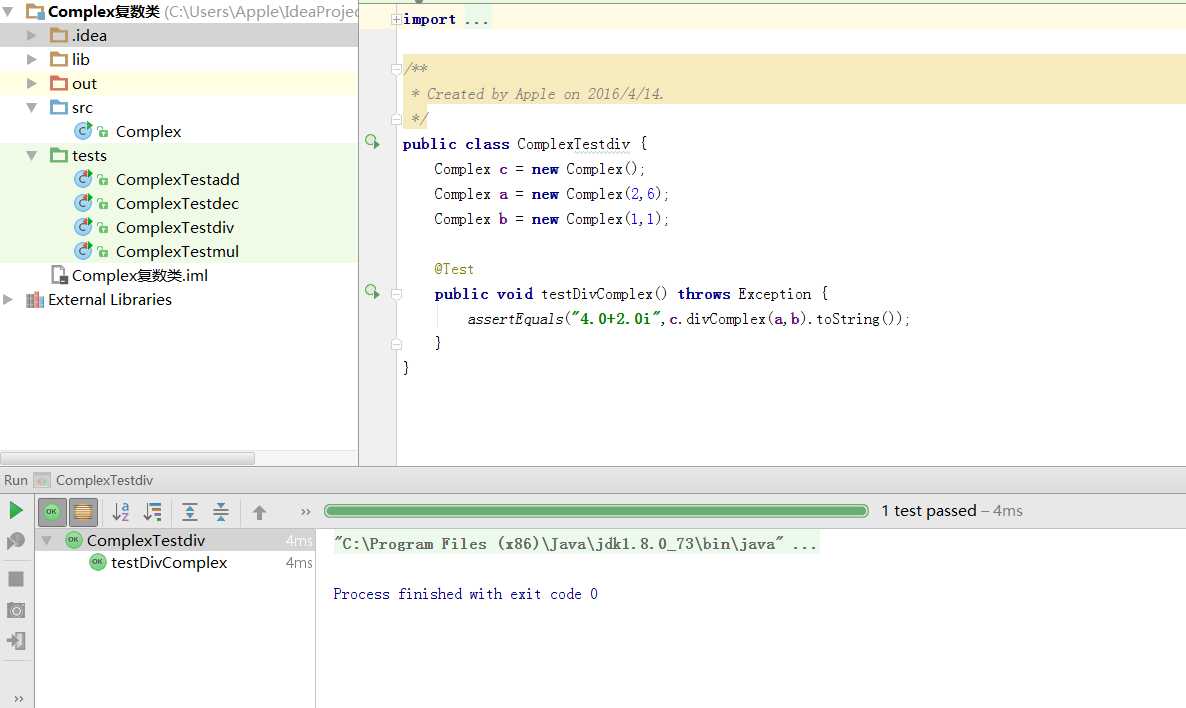This screenshot has width=1186, height=708.
Task: Go to previous failed test arrow
Action: (x=259, y=513)
